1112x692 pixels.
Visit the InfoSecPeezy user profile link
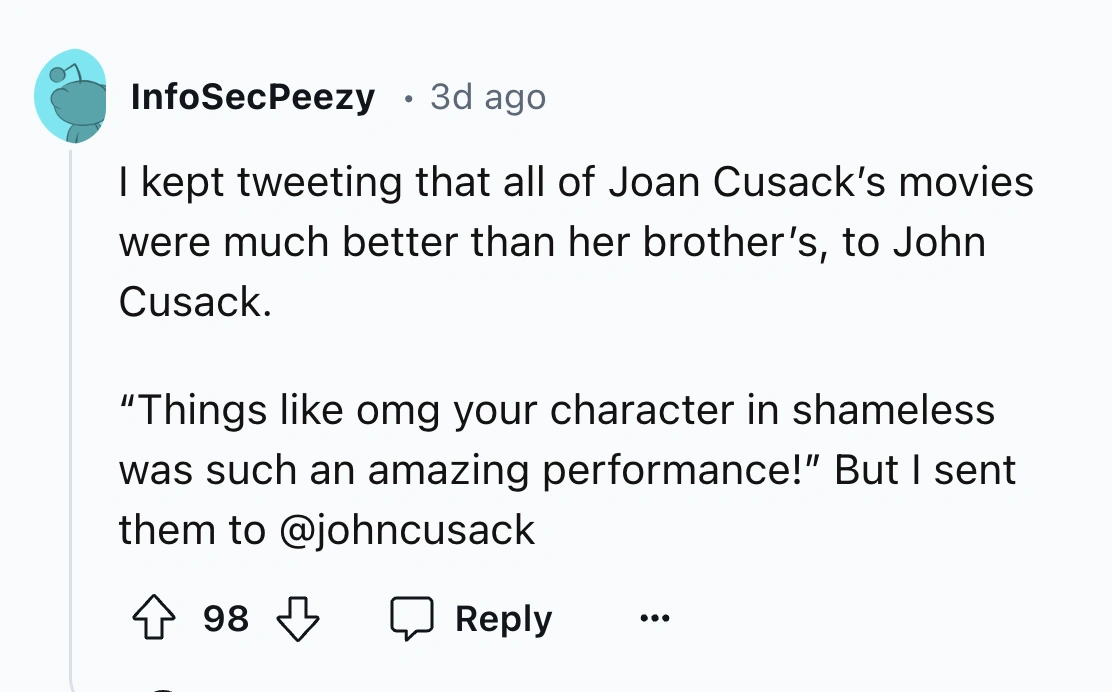[x=253, y=97]
